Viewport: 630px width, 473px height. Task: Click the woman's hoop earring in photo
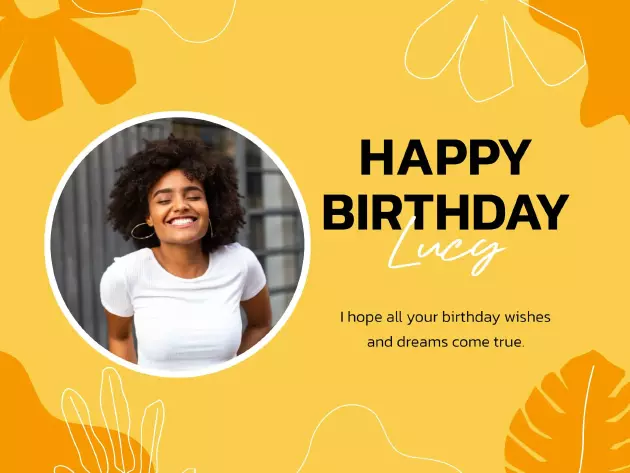coord(143,231)
